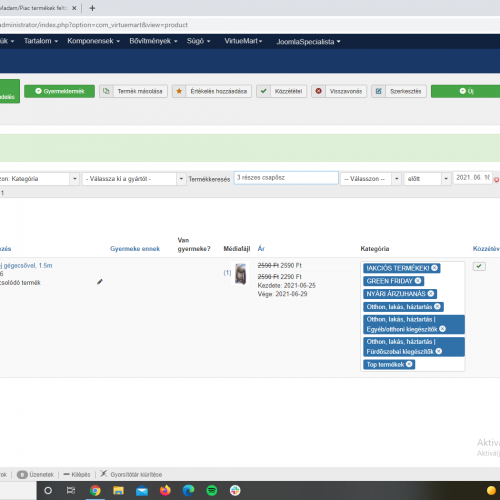
Task: Click the pencil edit icon in product row
Action: pos(100,282)
